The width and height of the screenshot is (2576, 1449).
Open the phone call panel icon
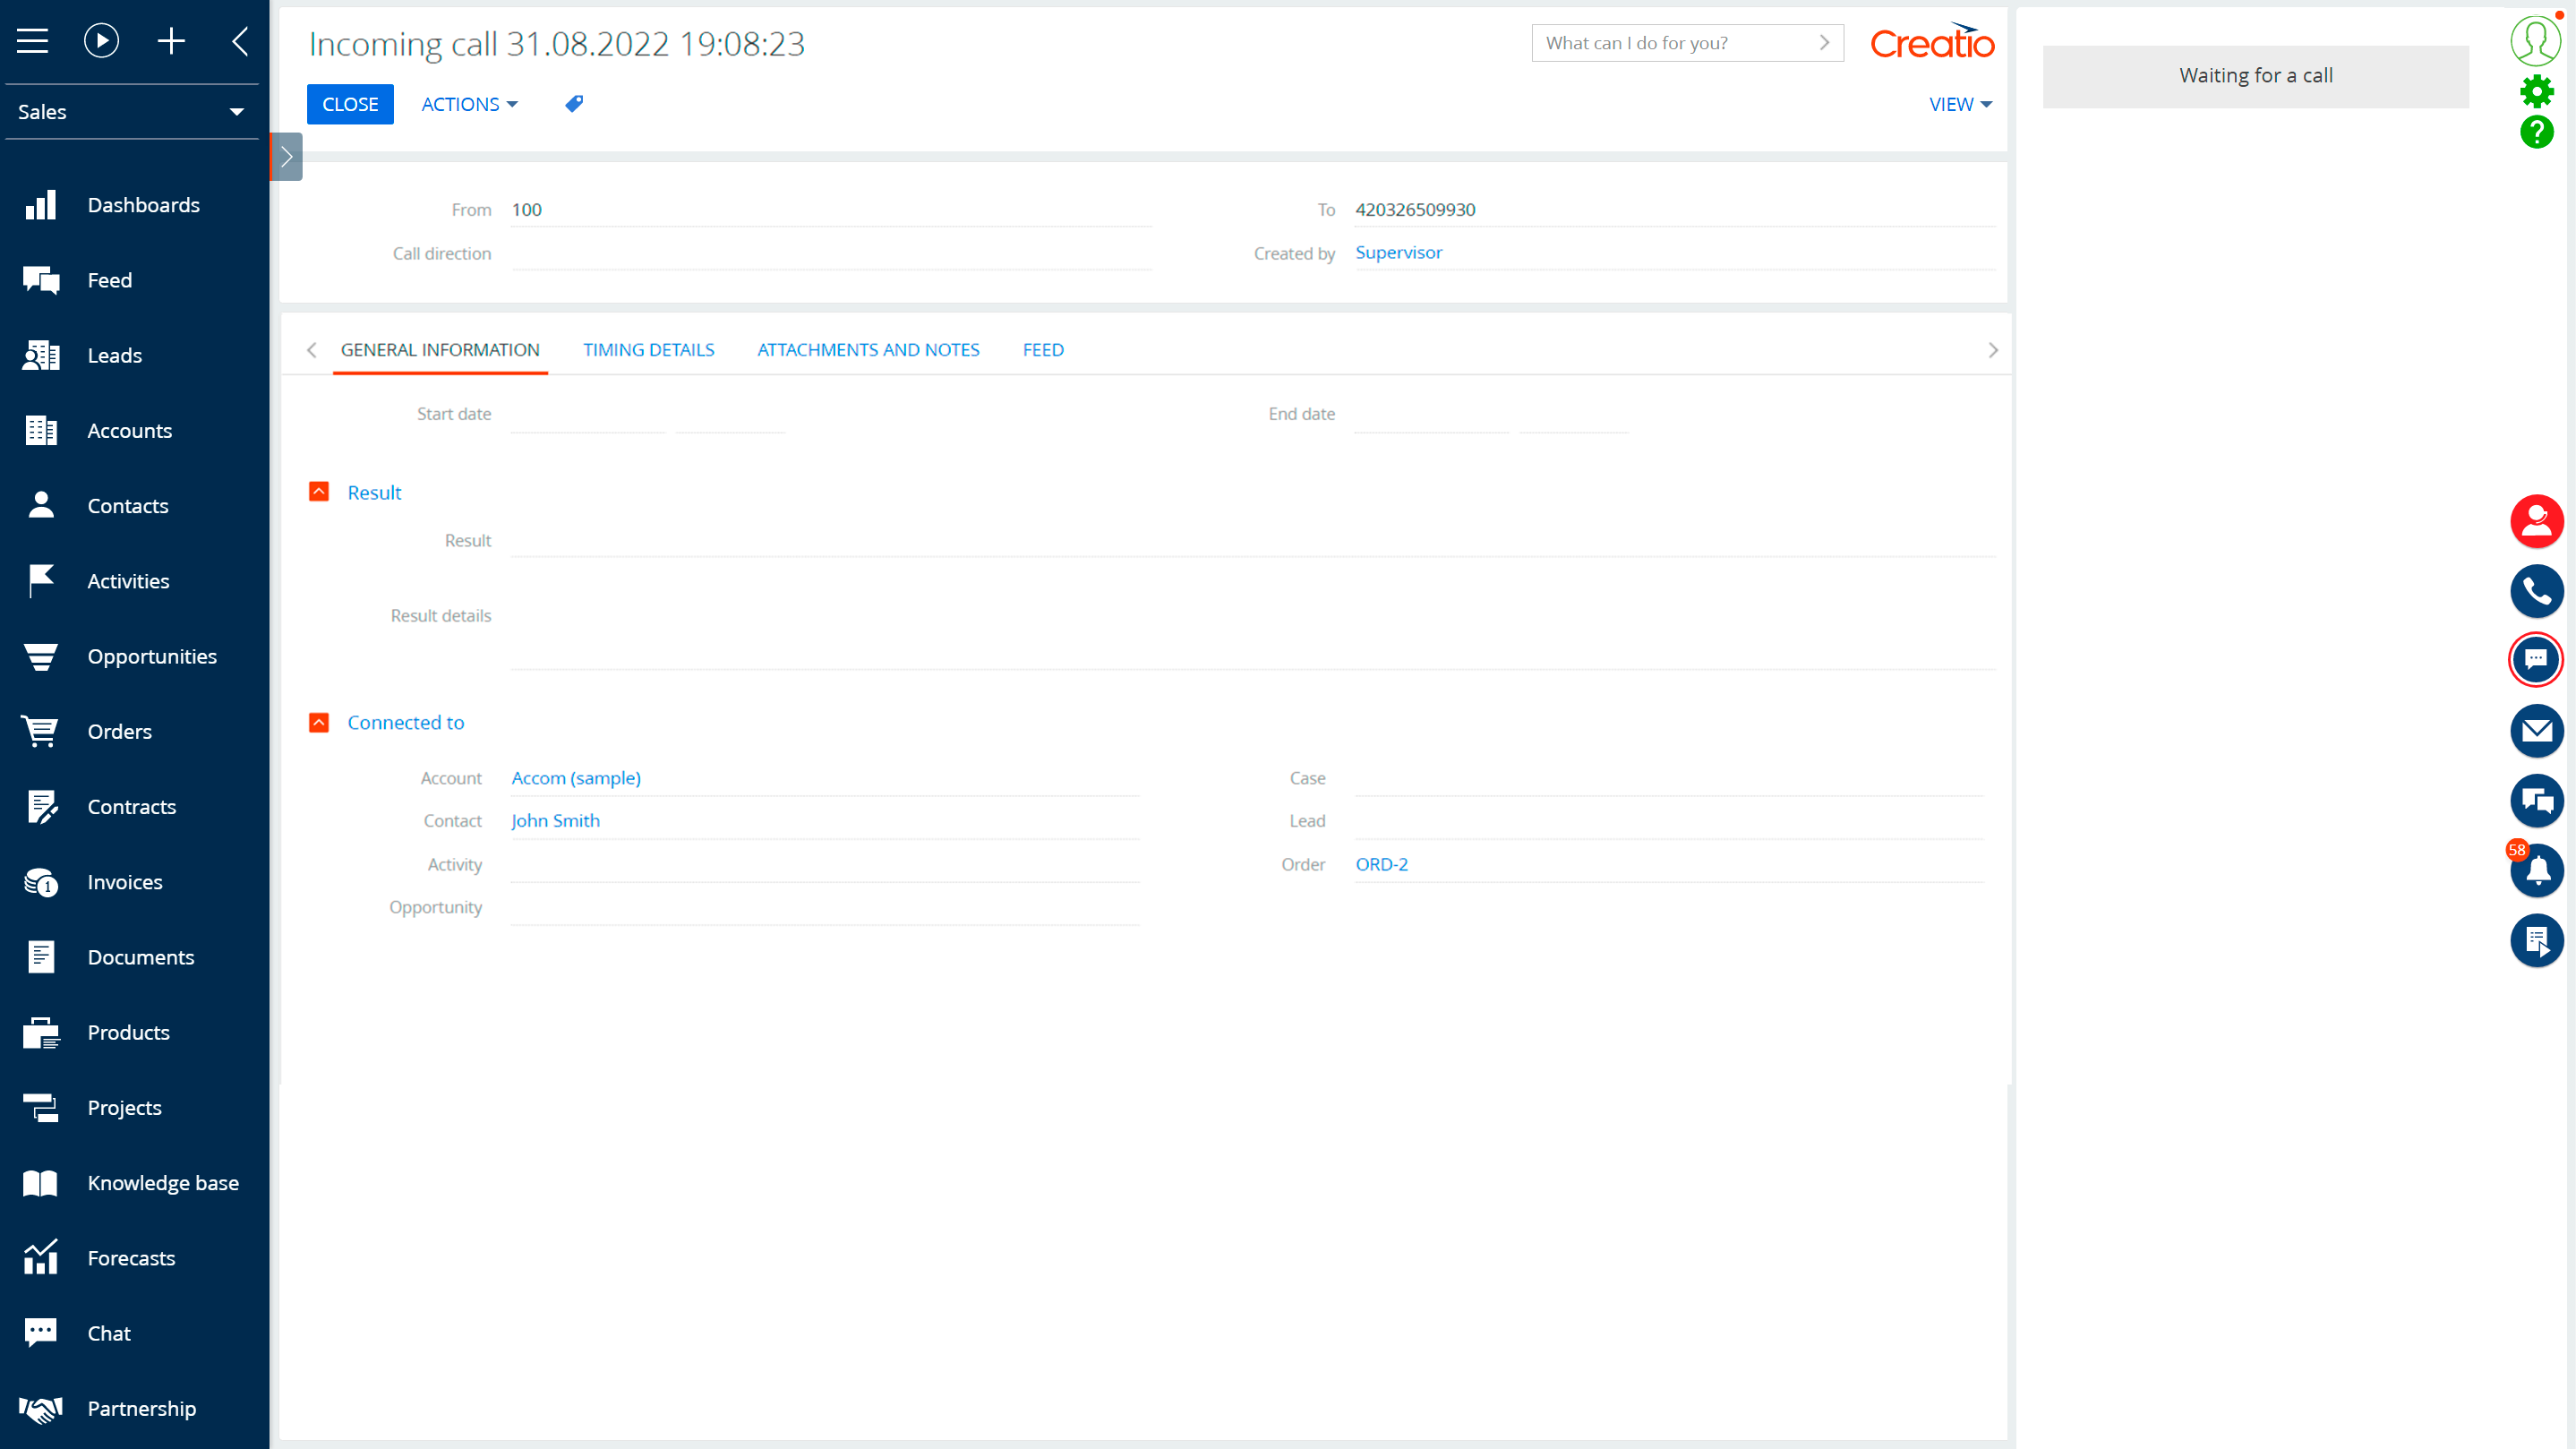click(2536, 591)
